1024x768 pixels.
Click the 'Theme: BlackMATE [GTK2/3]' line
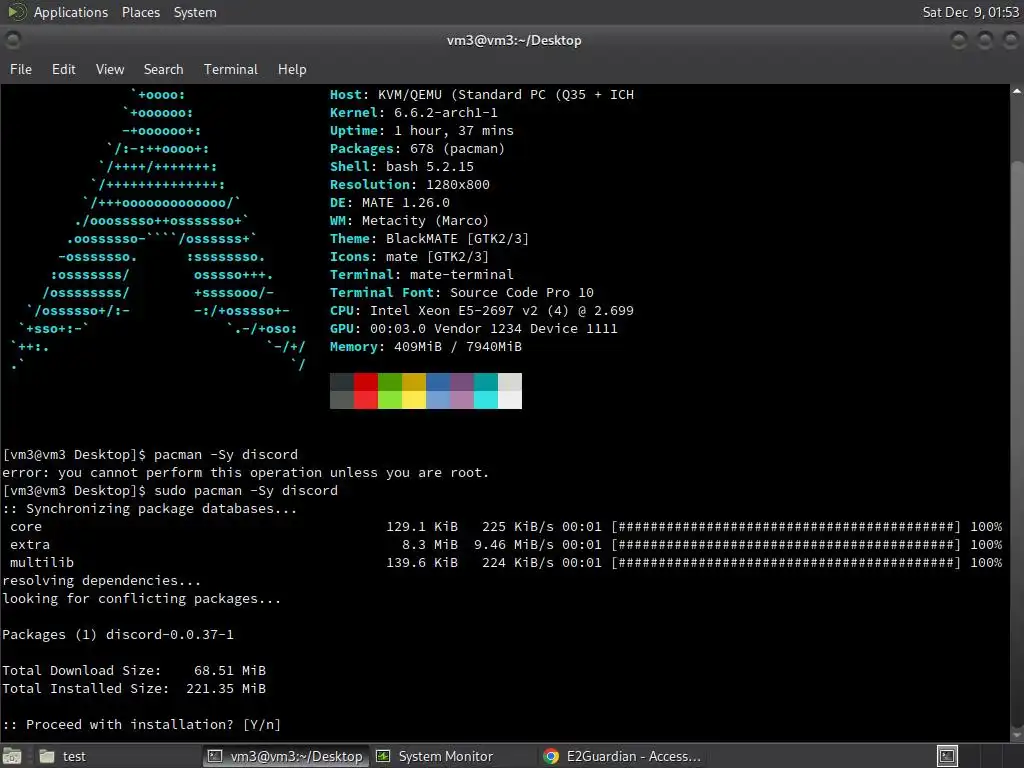429,239
